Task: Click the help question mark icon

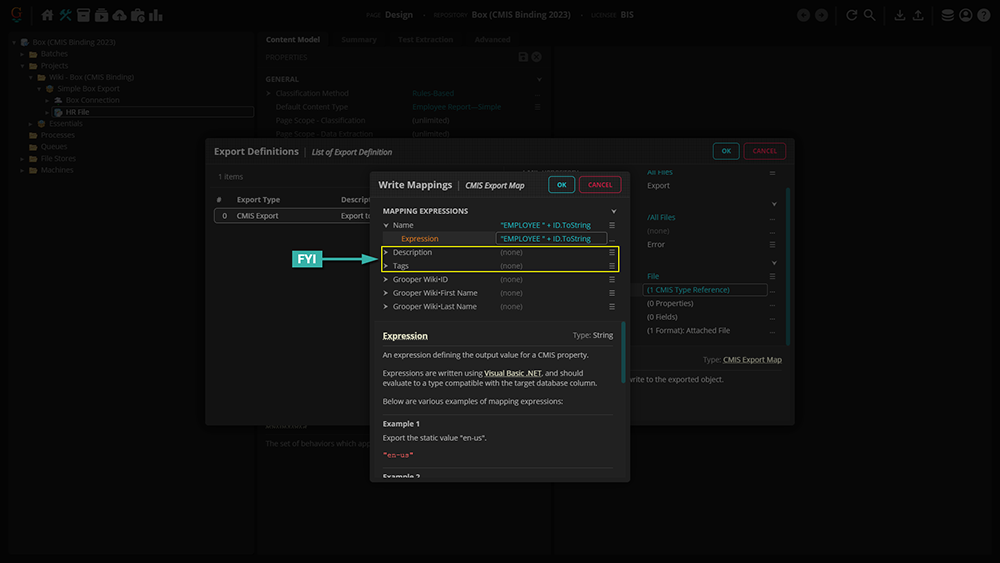Action: 983,15
